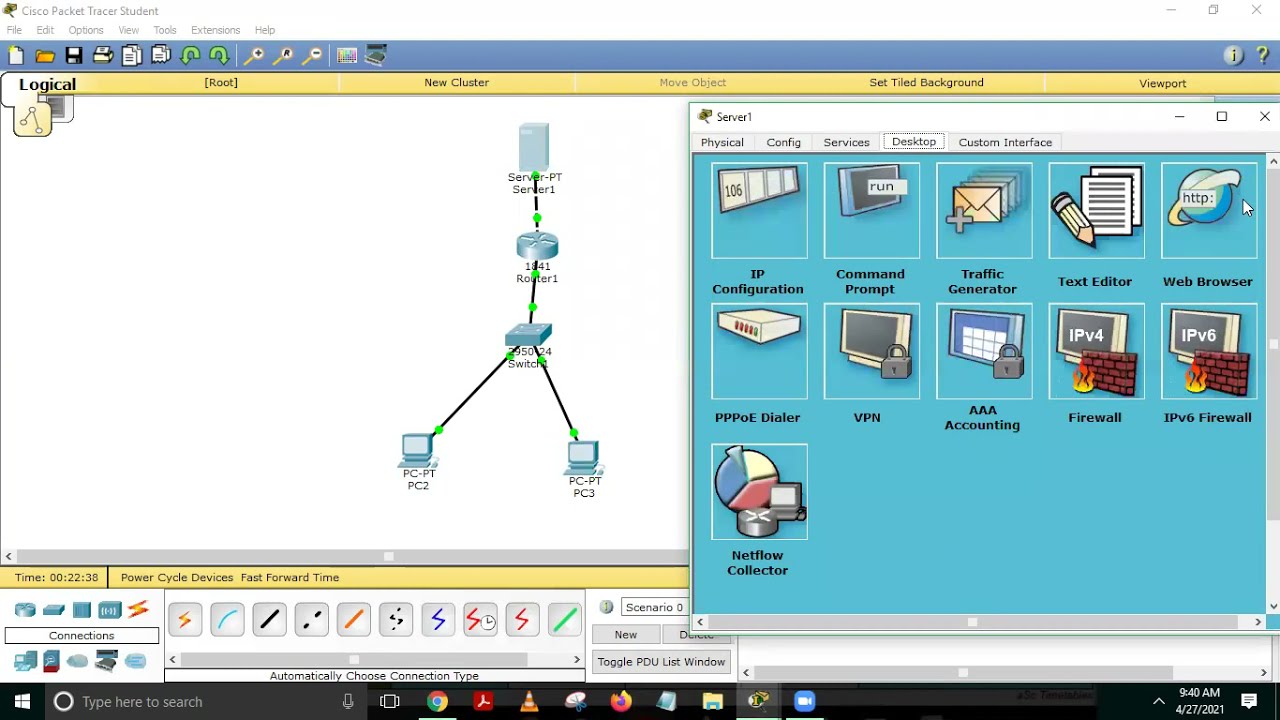The width and height of the screenshot is (1280, 720).
Task: Click the Windows search box
Action: [204, 701]
